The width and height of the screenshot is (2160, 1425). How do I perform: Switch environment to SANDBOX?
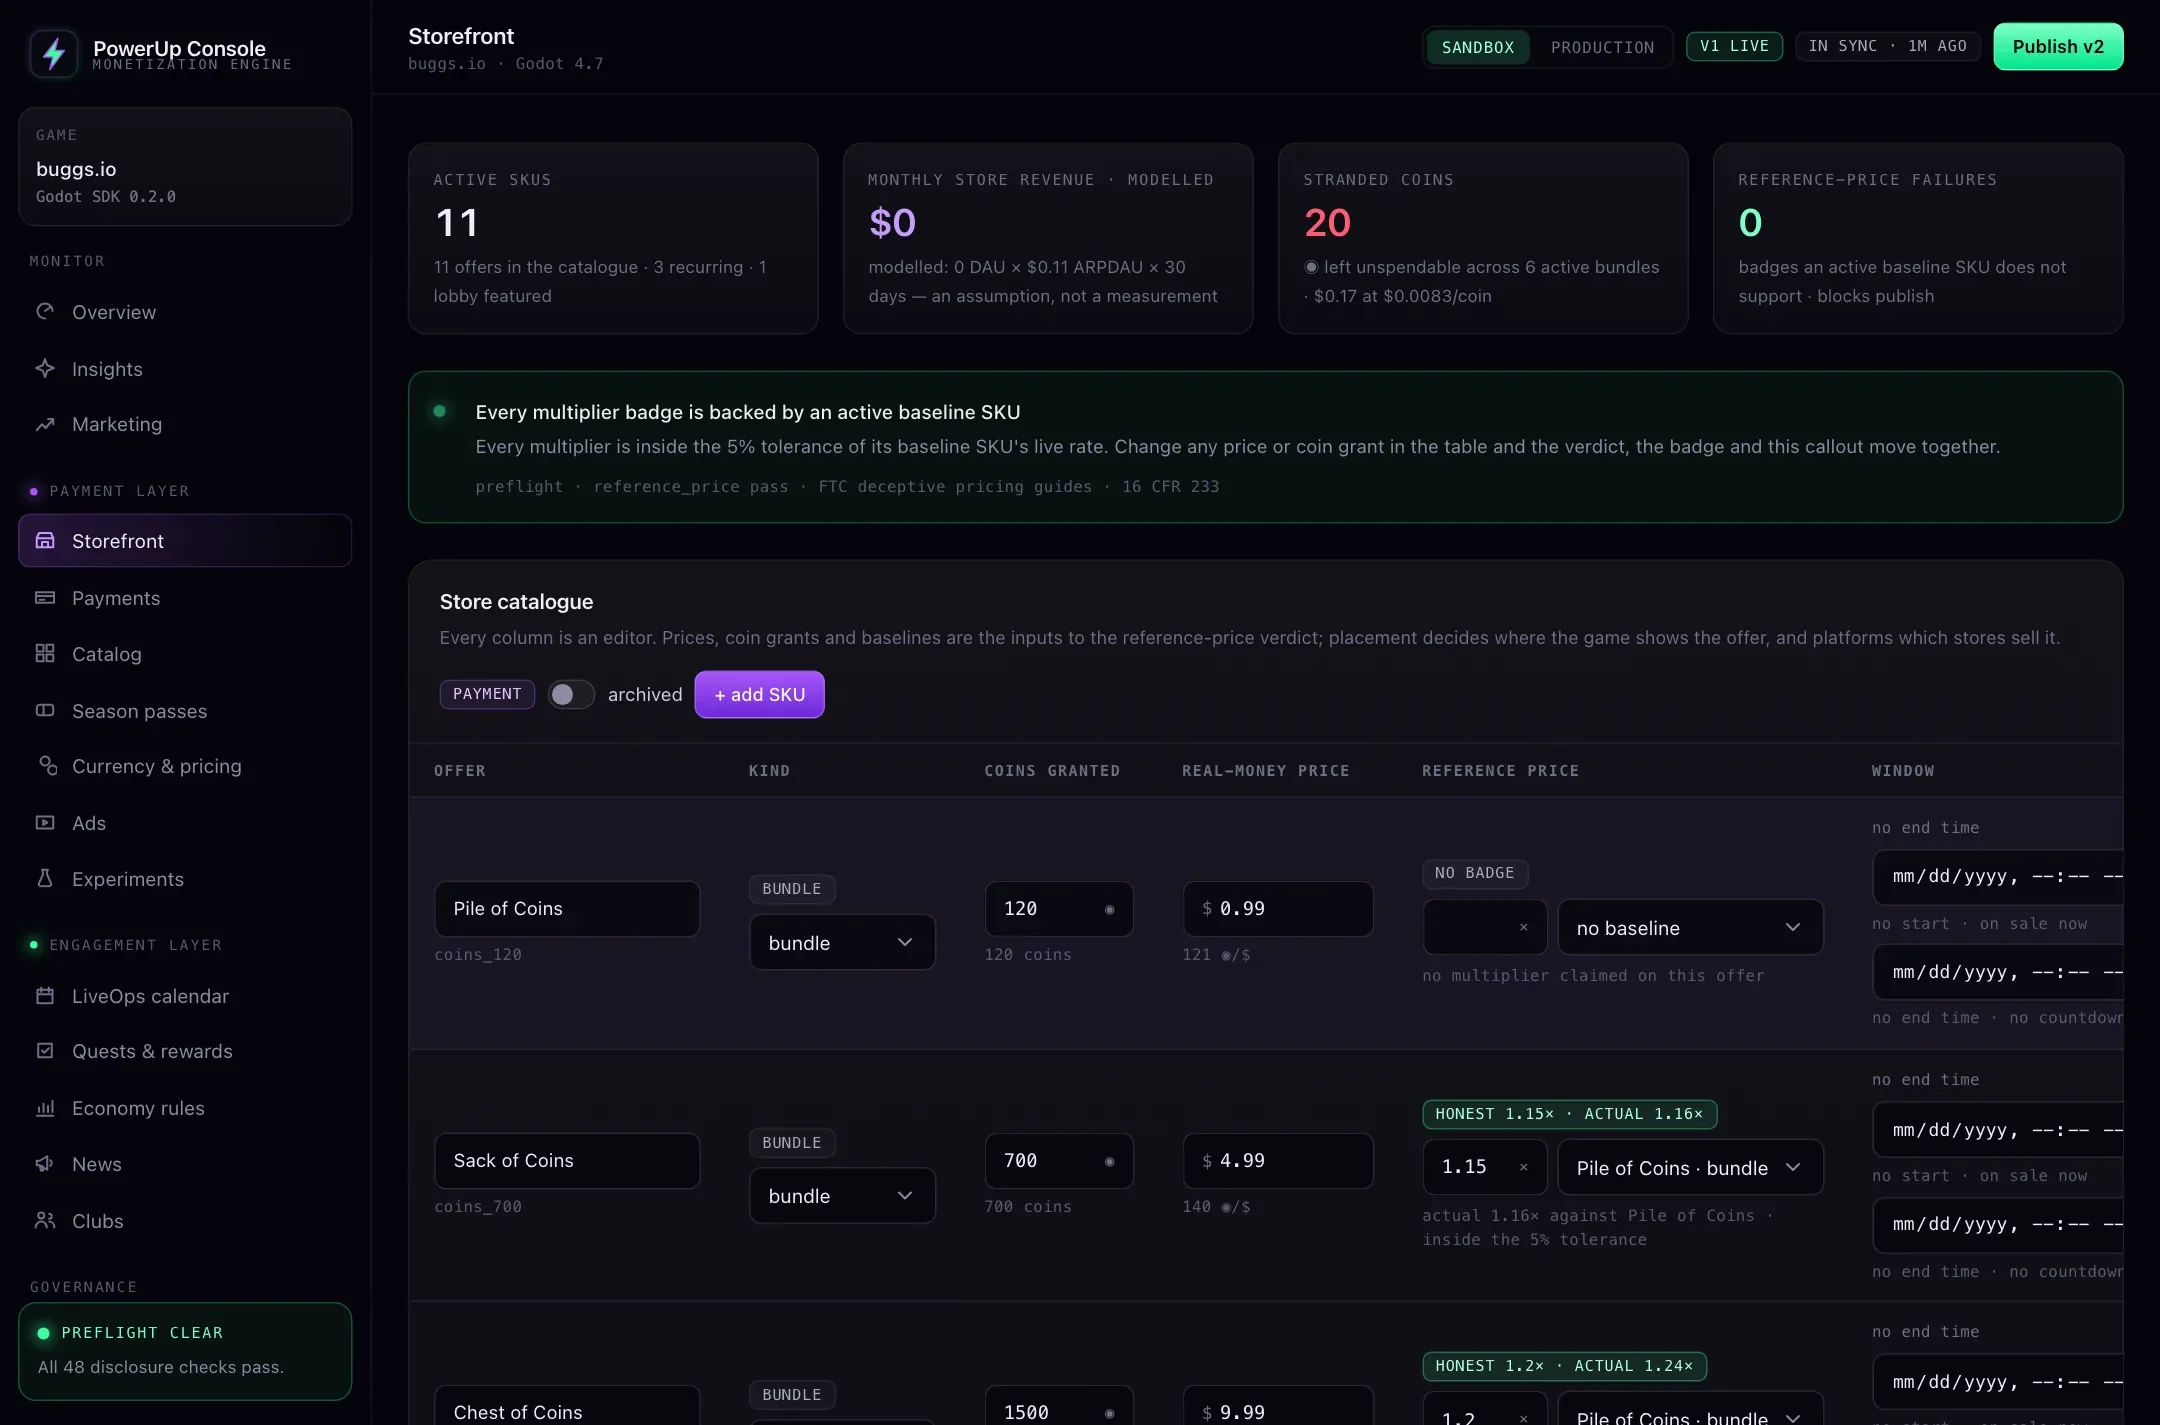tap(1478, 47)
